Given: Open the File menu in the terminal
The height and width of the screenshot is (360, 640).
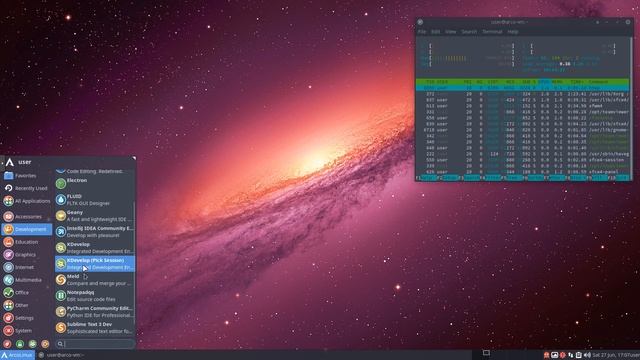Looking at the screenshot, I should [x=422, y=31].
